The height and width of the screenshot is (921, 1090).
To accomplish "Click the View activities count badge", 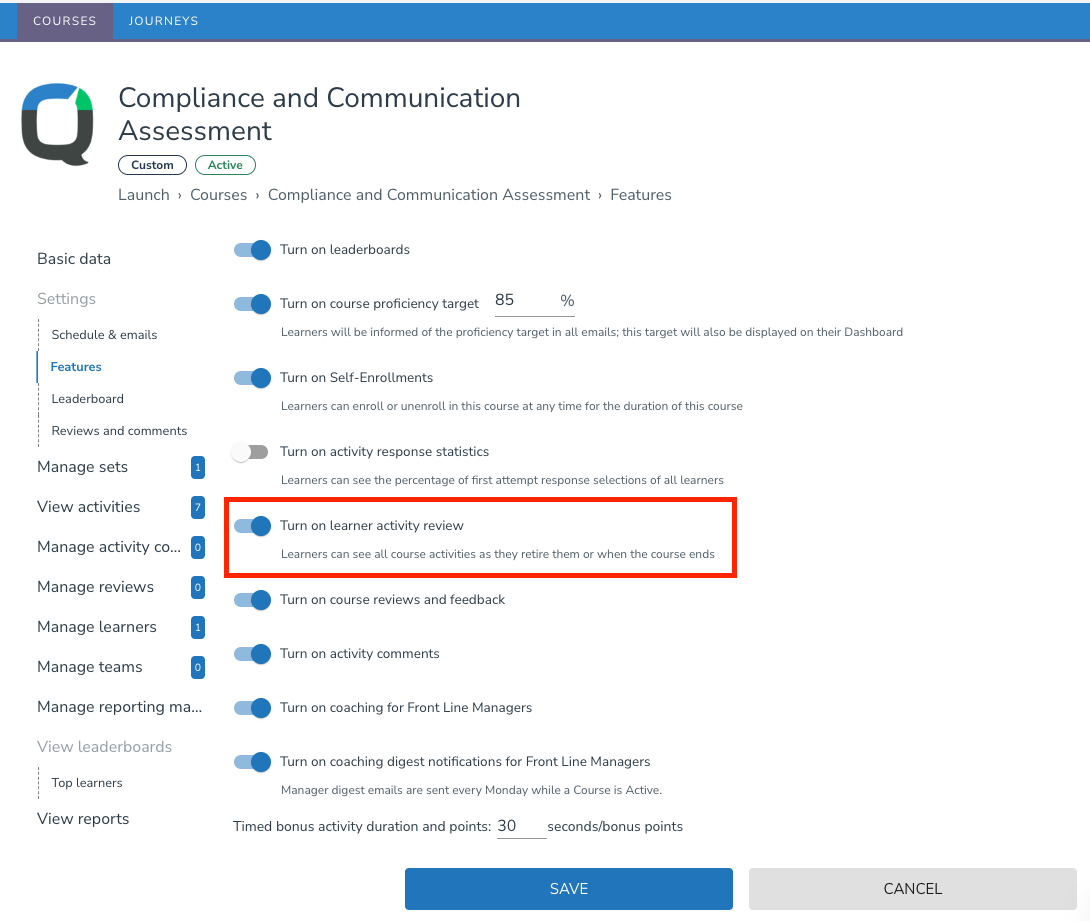I will (197, 507).
